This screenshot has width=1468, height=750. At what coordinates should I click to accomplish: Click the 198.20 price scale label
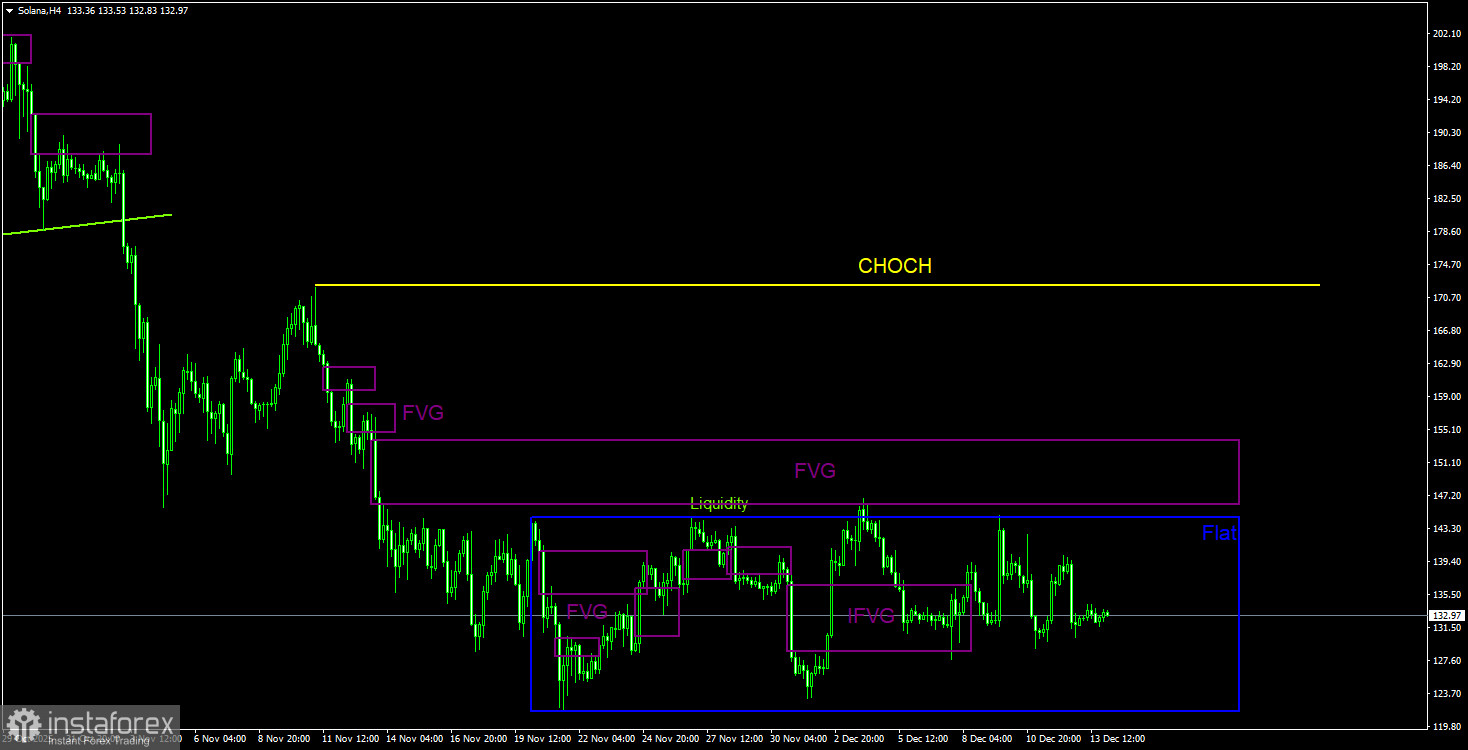pos(1445,67)
